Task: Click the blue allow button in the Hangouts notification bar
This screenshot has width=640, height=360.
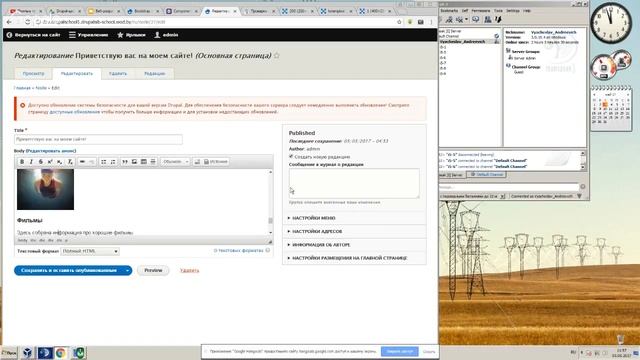Action: click(x=400, y=351)
